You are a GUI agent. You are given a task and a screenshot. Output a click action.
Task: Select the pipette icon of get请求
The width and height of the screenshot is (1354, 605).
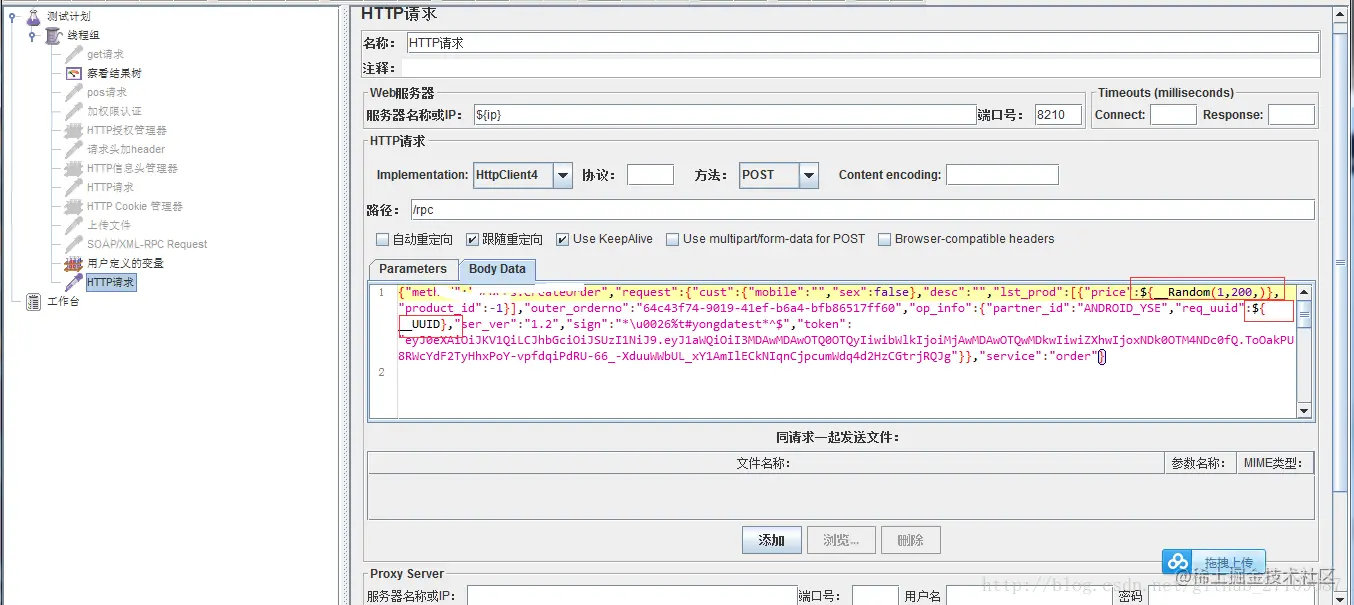click(74, 54)
